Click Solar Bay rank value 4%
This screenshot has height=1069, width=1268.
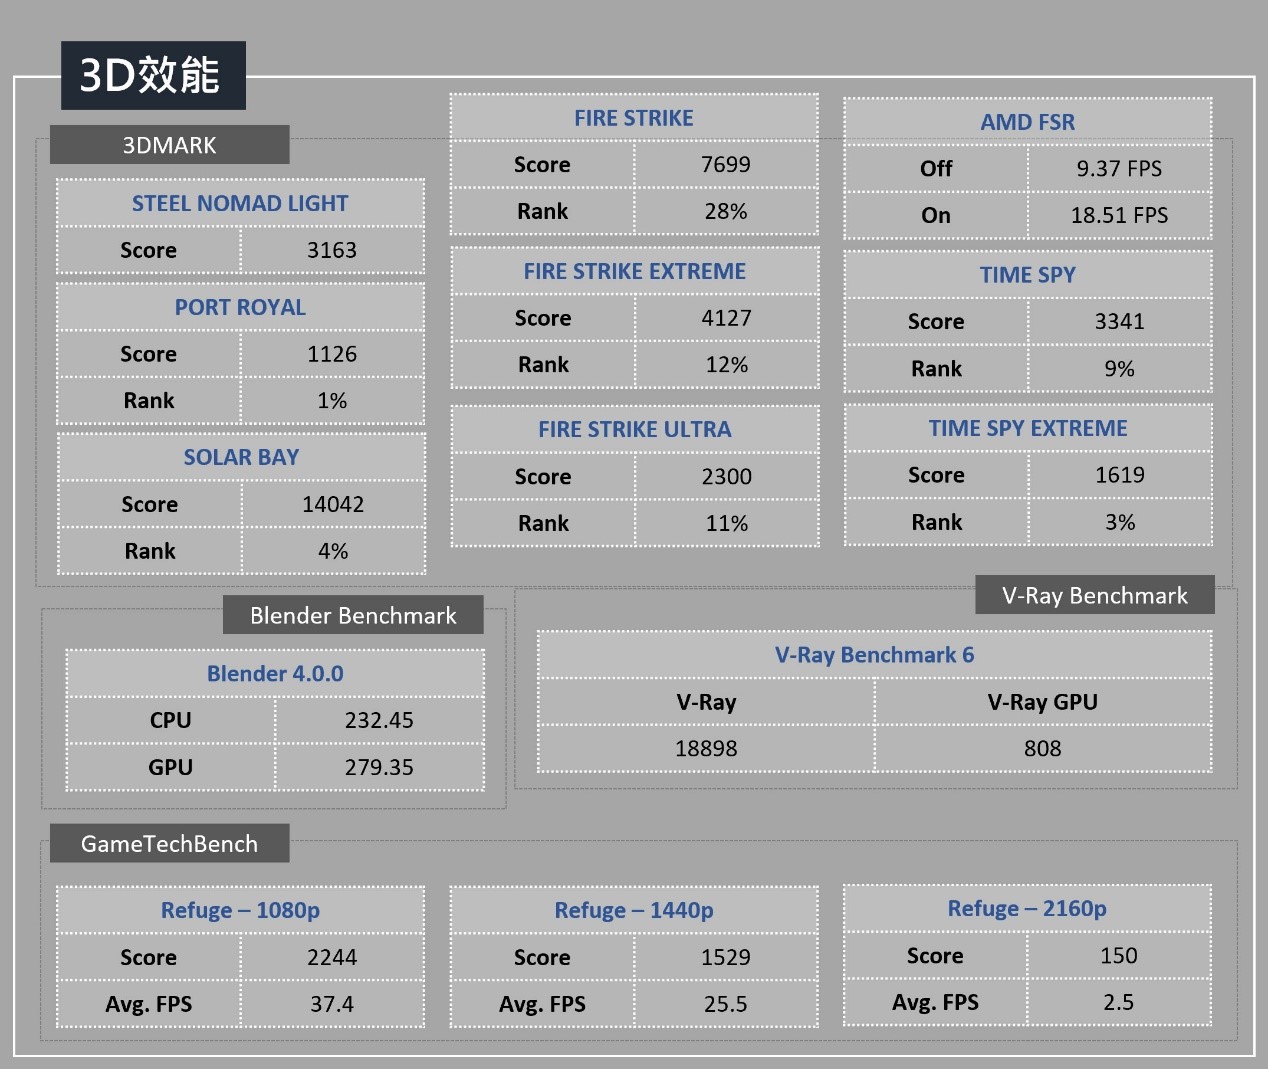click(333, 551)
